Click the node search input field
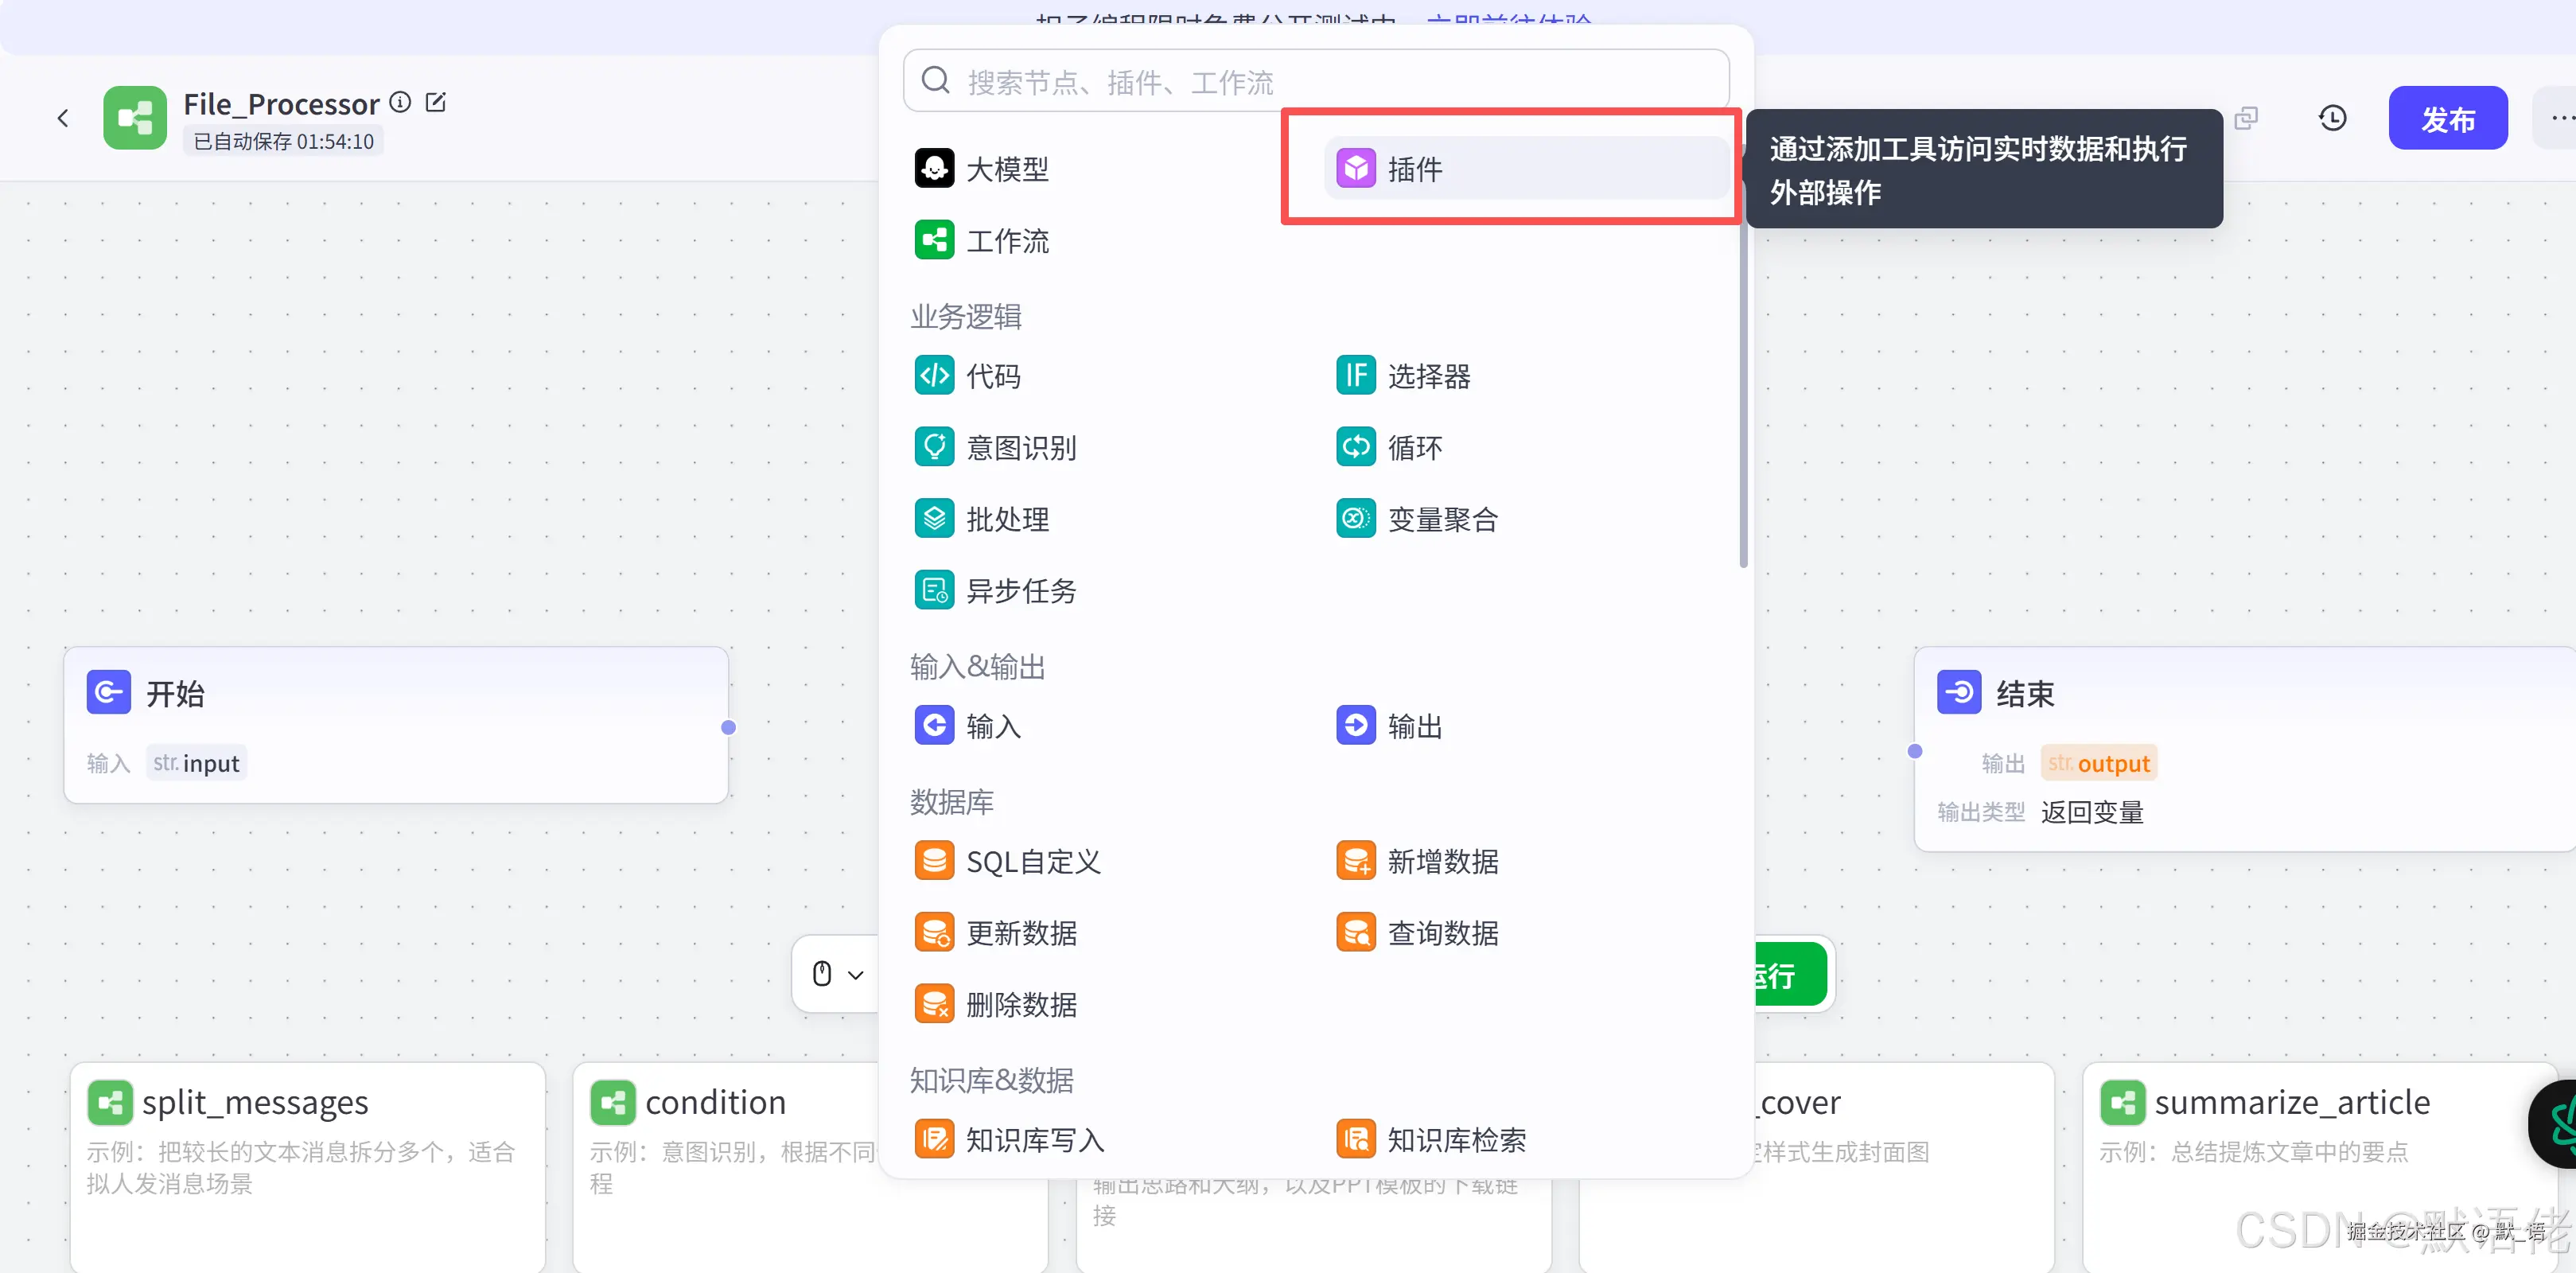The height and width of the screenshot is (1273, 2576). [1200, 80]
